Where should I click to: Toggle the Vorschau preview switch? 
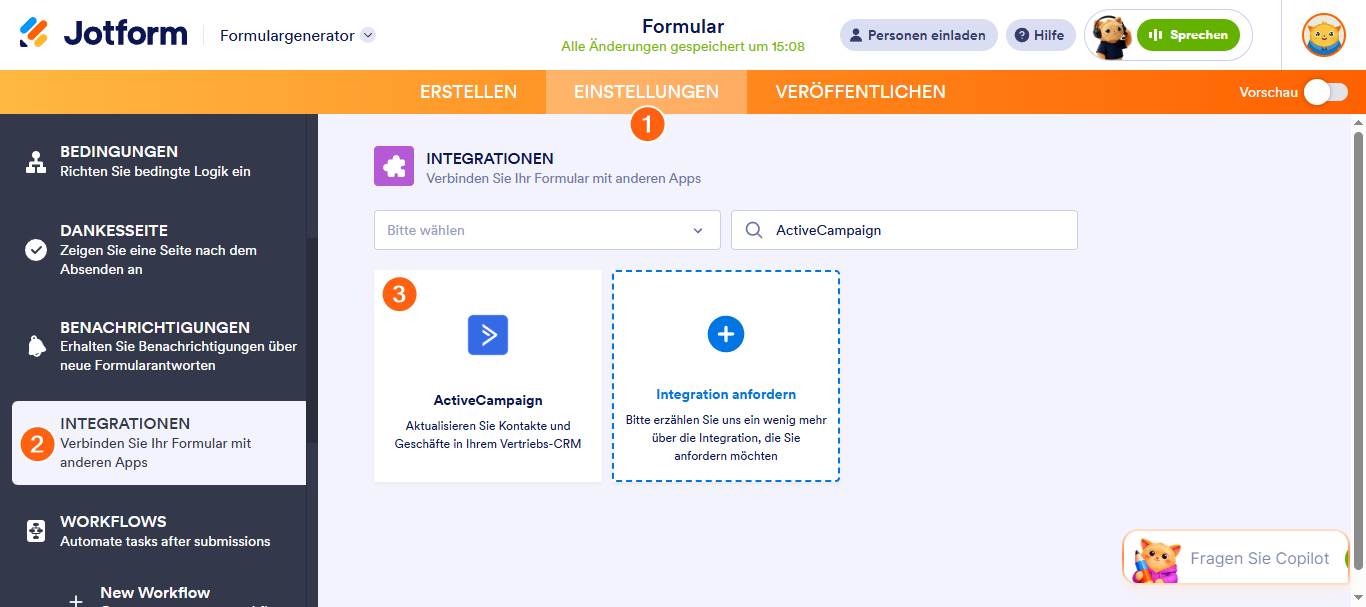point(1325,92)
